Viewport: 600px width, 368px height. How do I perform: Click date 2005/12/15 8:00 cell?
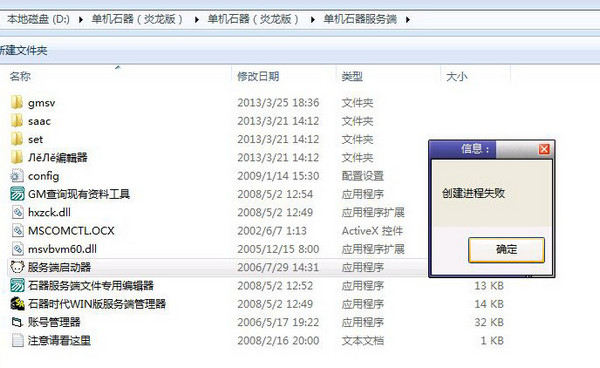278,249
